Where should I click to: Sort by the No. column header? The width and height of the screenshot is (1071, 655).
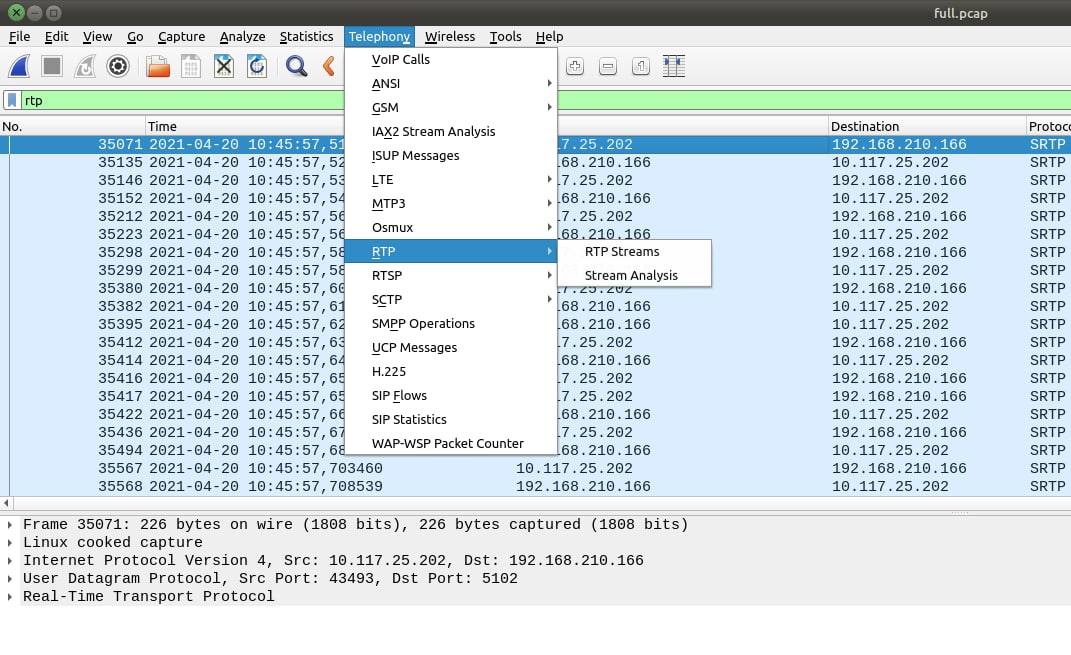(x=72, y=126)
